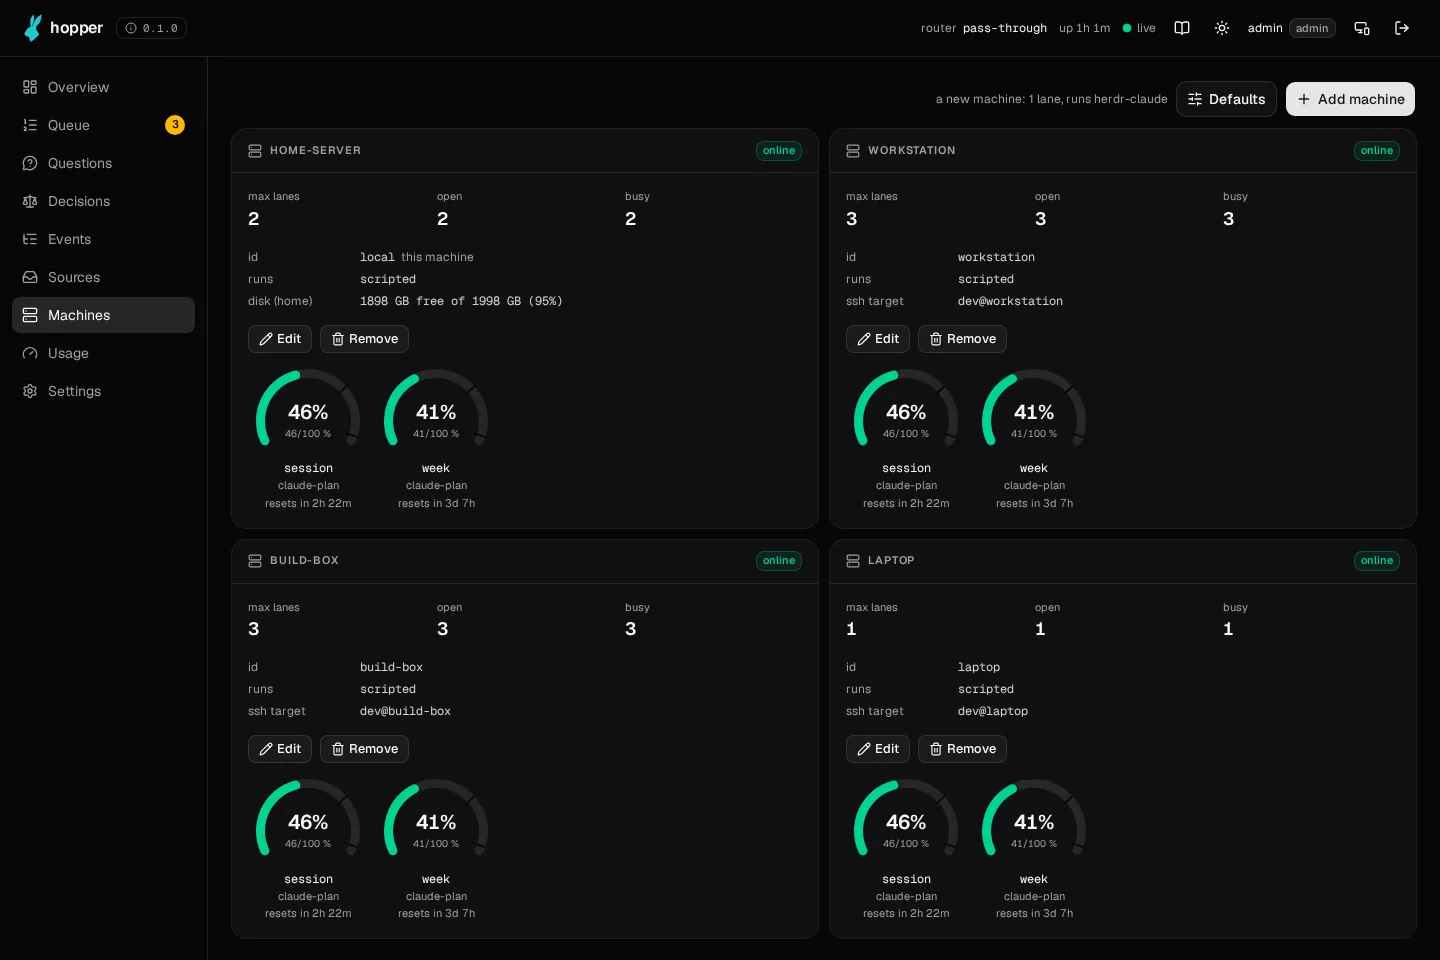
Task: Go to Settings in sidebar
Action: tap(103, 391)
